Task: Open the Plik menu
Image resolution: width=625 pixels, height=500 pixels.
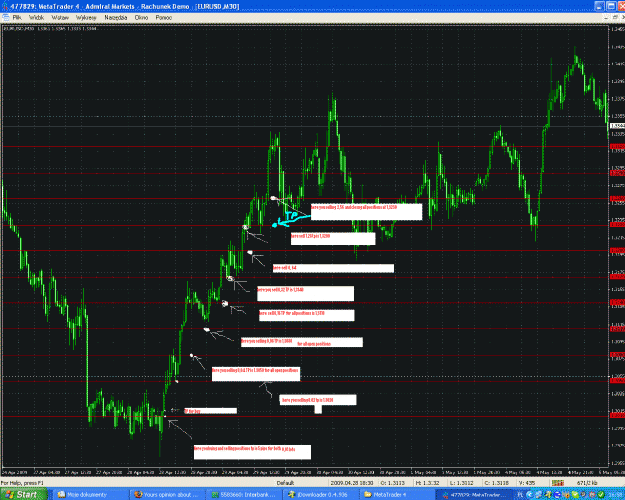Action: [x=17, y=18]
